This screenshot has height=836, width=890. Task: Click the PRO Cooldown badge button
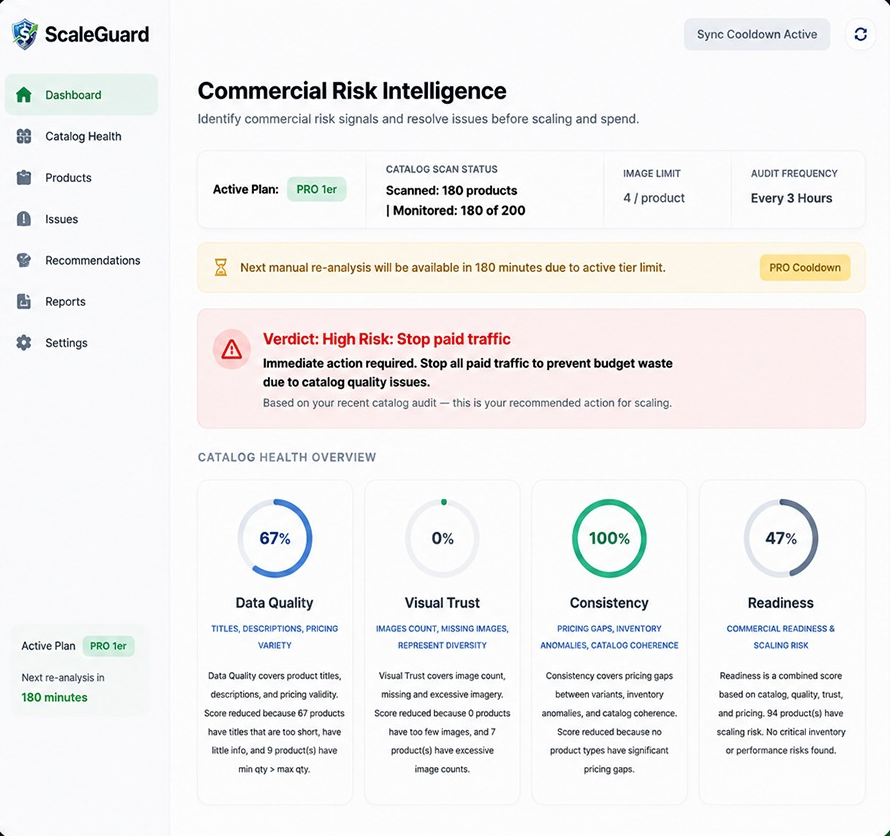[805, 267]
